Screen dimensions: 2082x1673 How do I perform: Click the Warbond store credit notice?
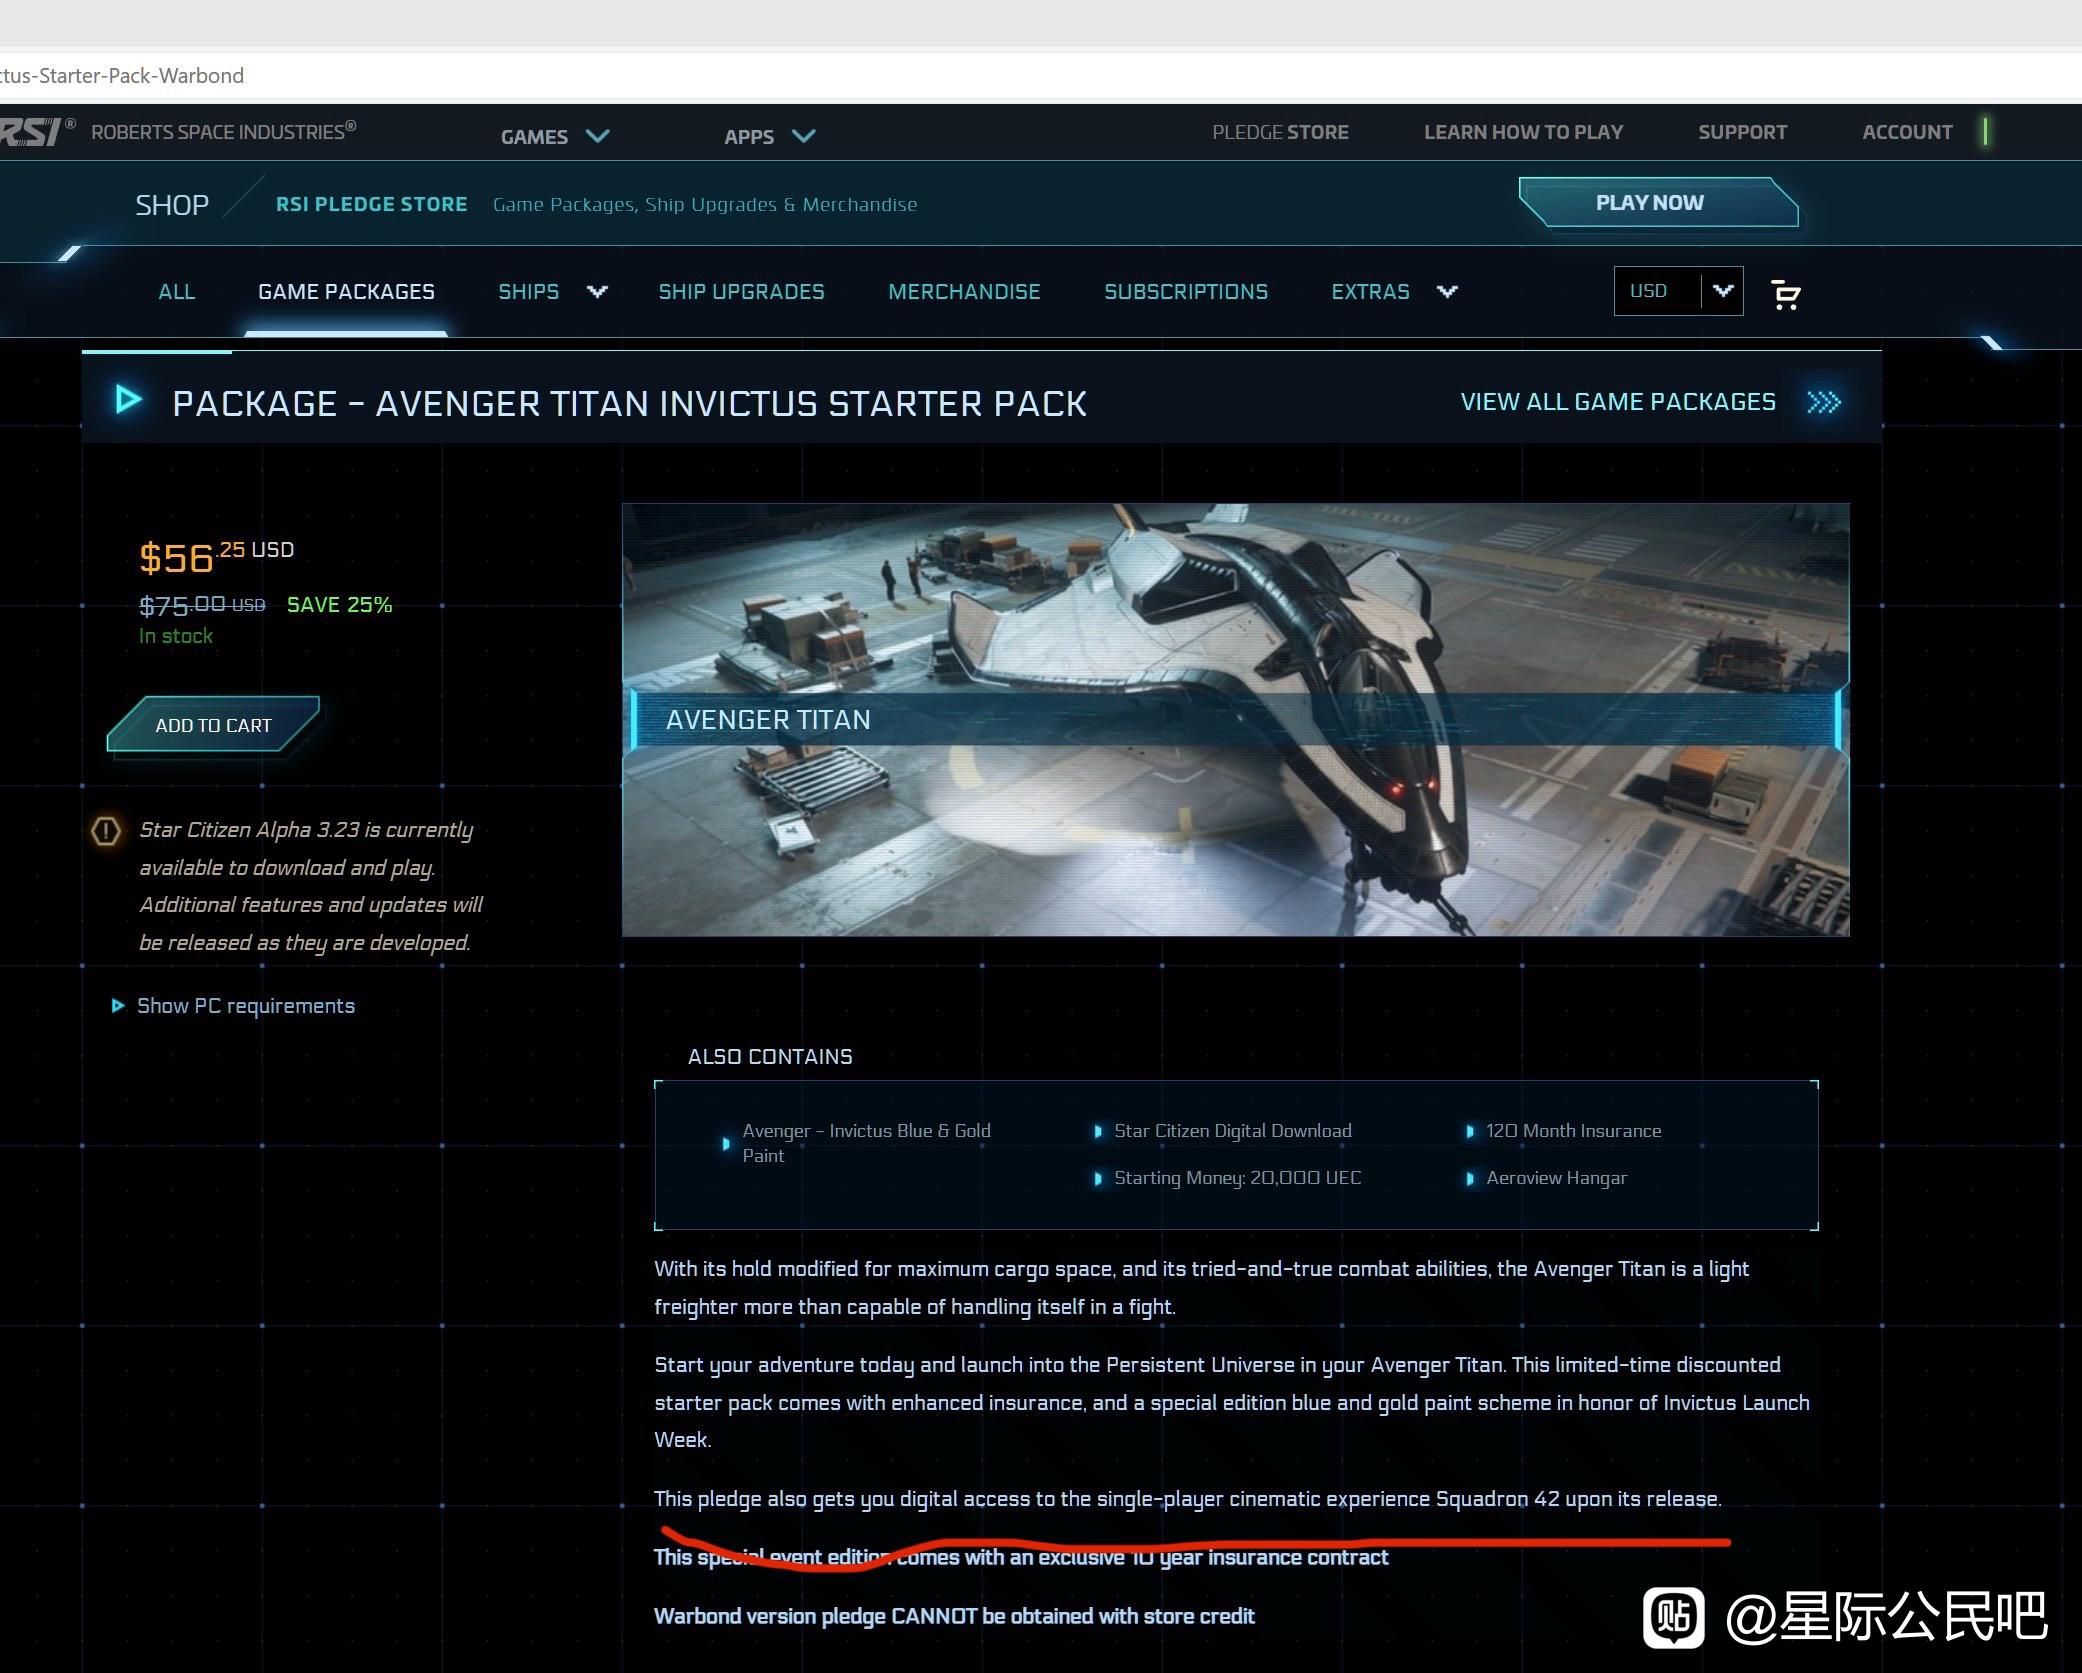tap(954, 1616)
